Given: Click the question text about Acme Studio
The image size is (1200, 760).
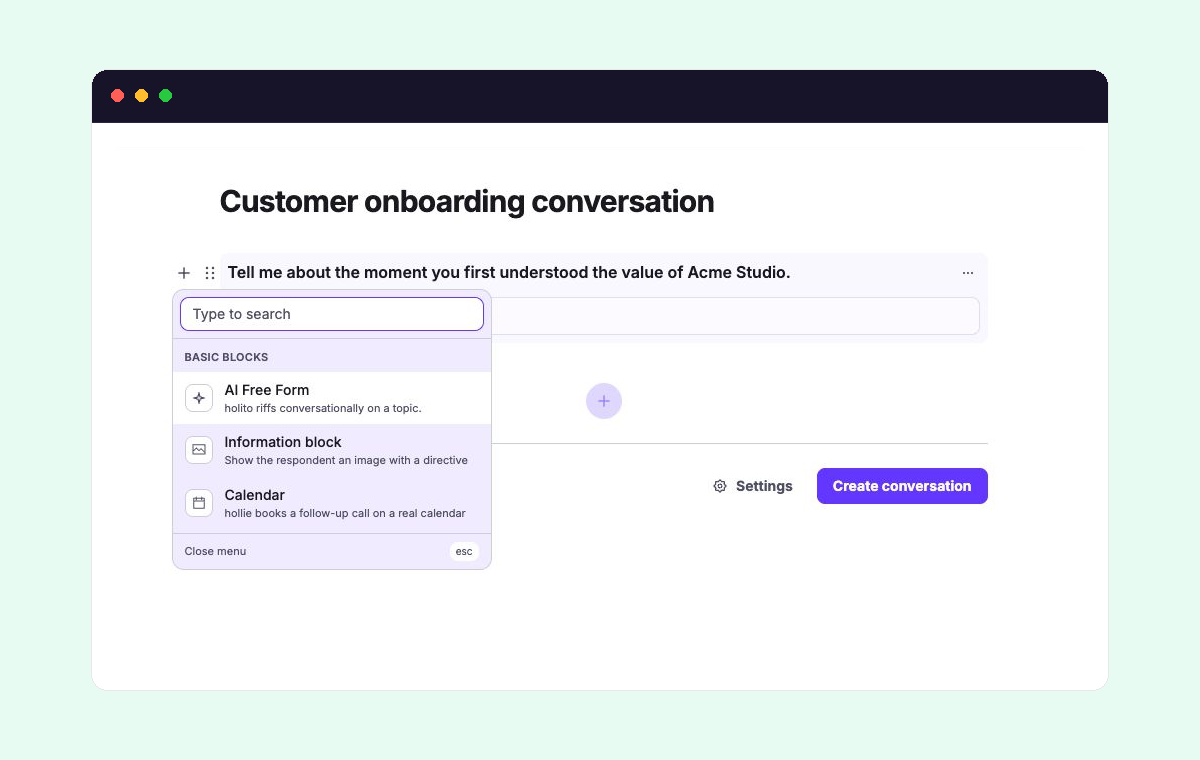Looking at the screenshot, I should [509, 272].
